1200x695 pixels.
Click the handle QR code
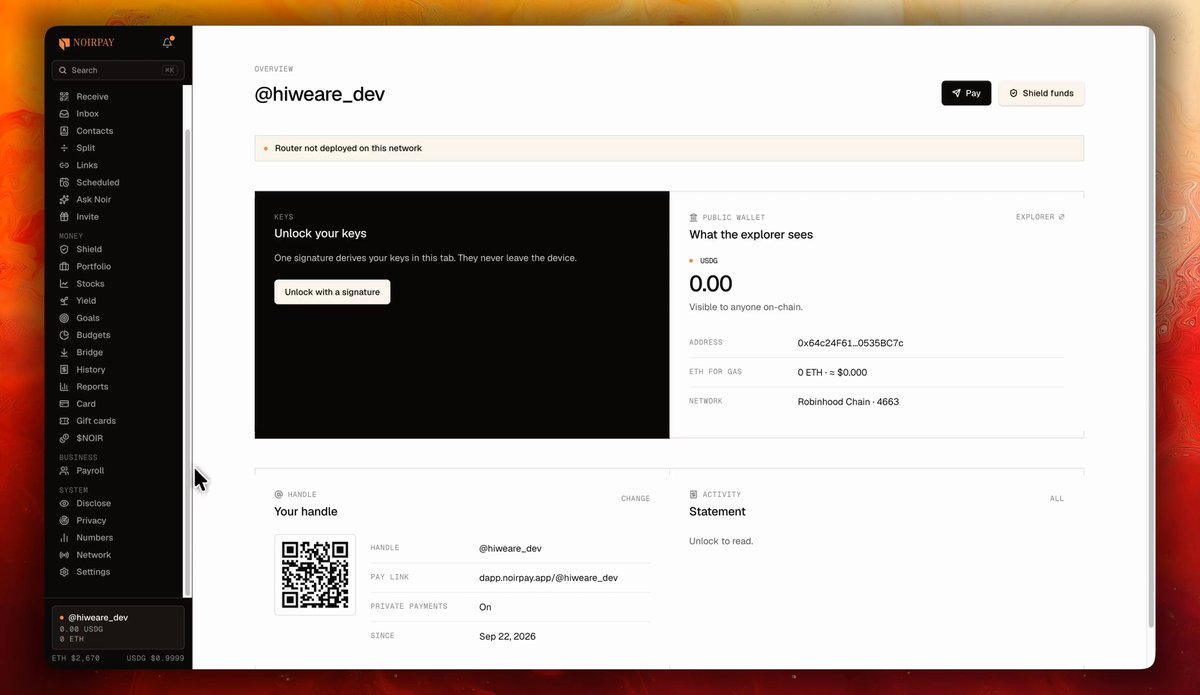(315, 575)
